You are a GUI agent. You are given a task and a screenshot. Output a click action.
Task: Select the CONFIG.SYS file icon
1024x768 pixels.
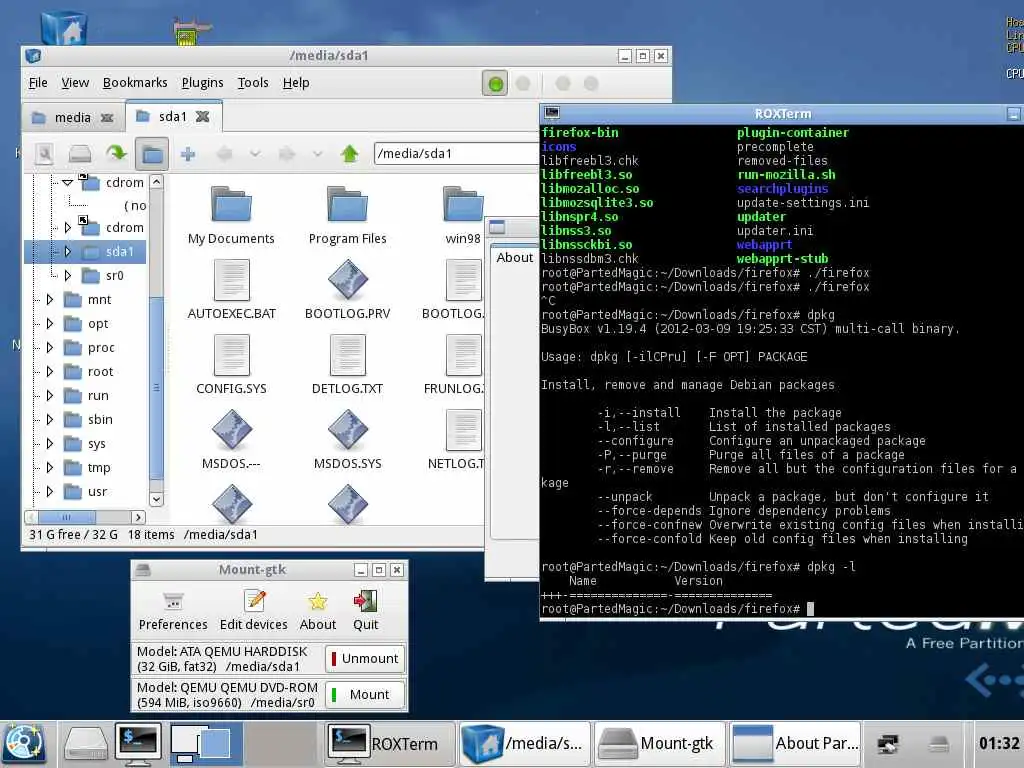pyautogui.click(x=232, y=355)
